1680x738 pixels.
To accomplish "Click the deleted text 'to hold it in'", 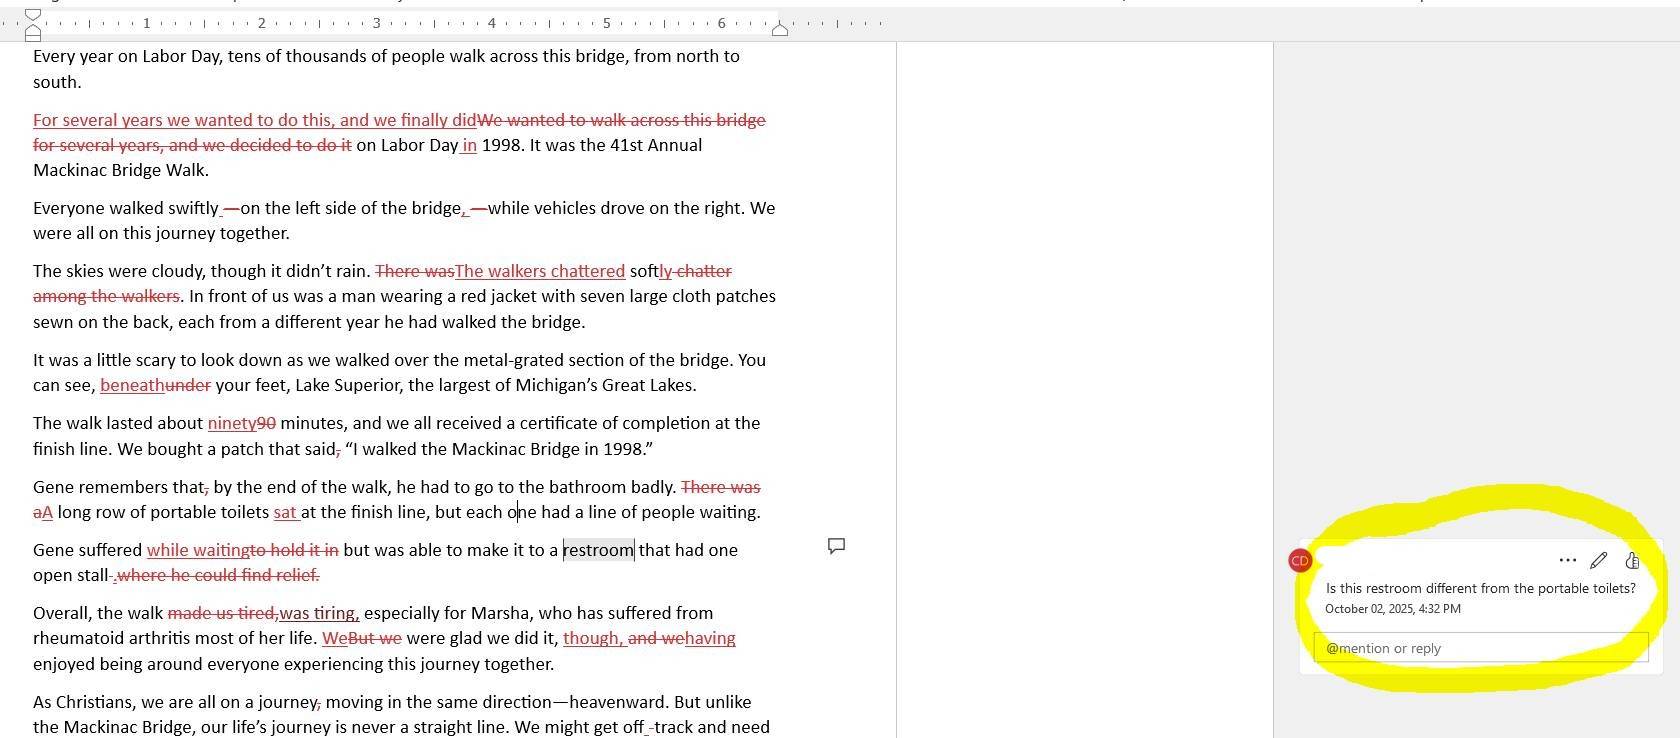I will coord(294,550).
